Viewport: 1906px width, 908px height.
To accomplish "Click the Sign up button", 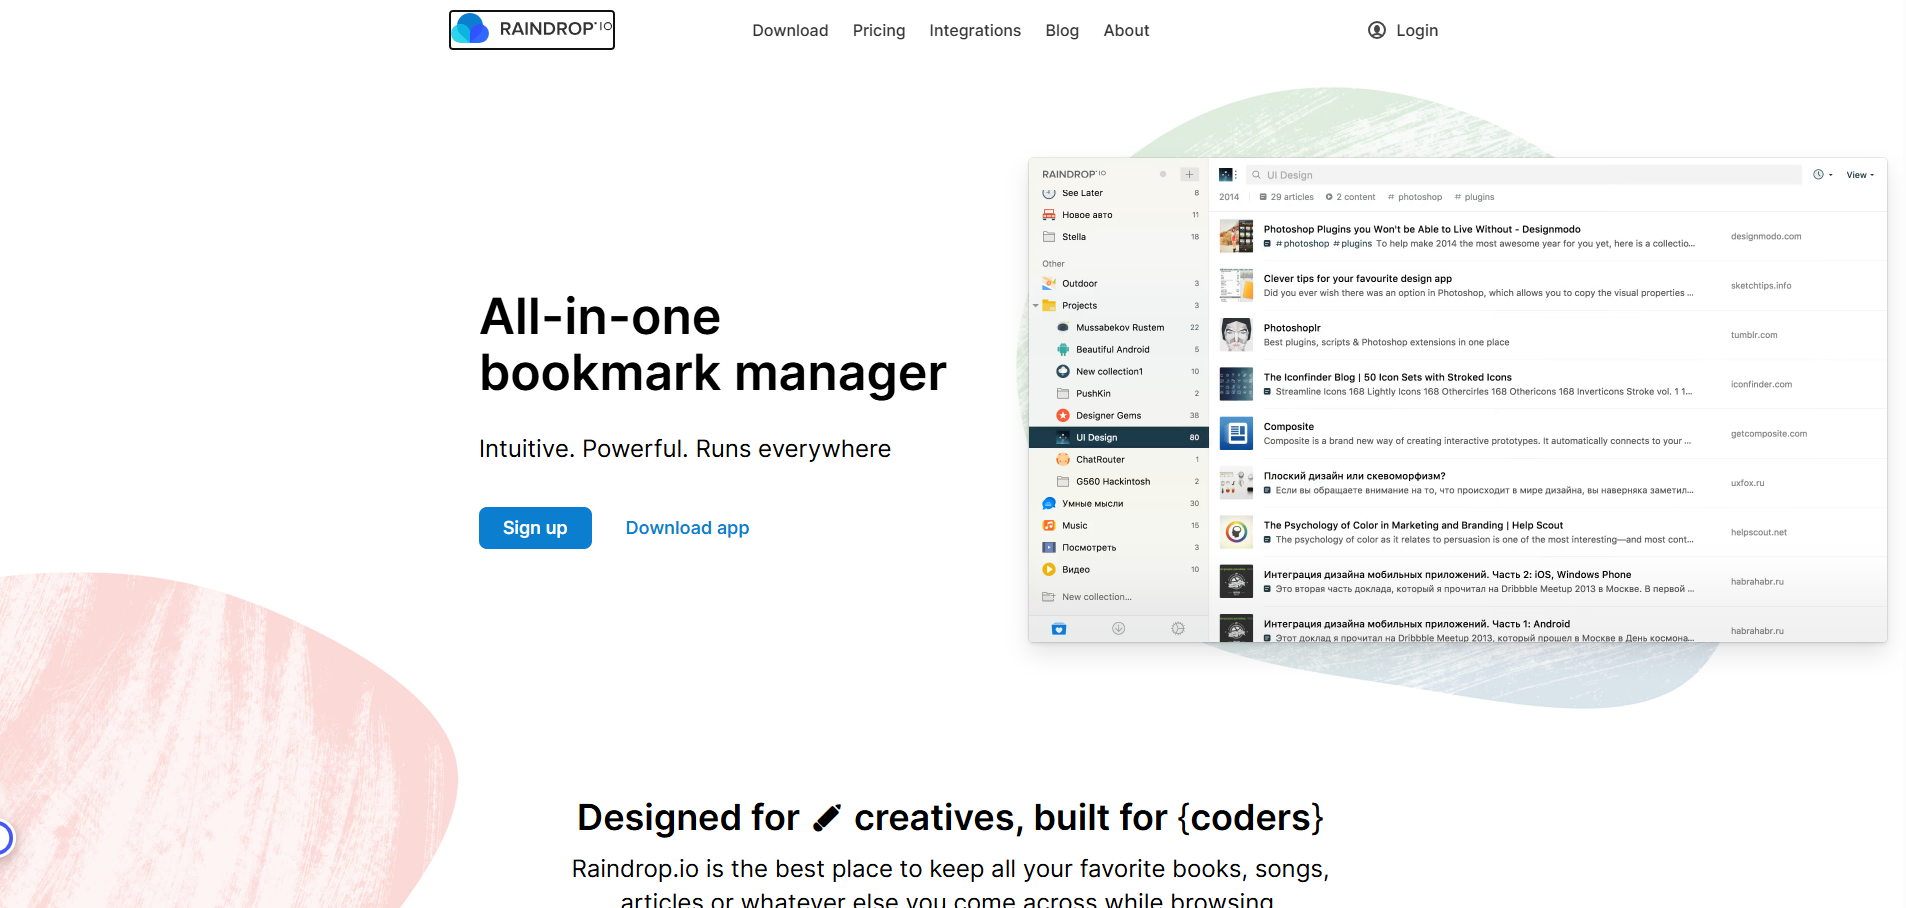I will [535, 528].
